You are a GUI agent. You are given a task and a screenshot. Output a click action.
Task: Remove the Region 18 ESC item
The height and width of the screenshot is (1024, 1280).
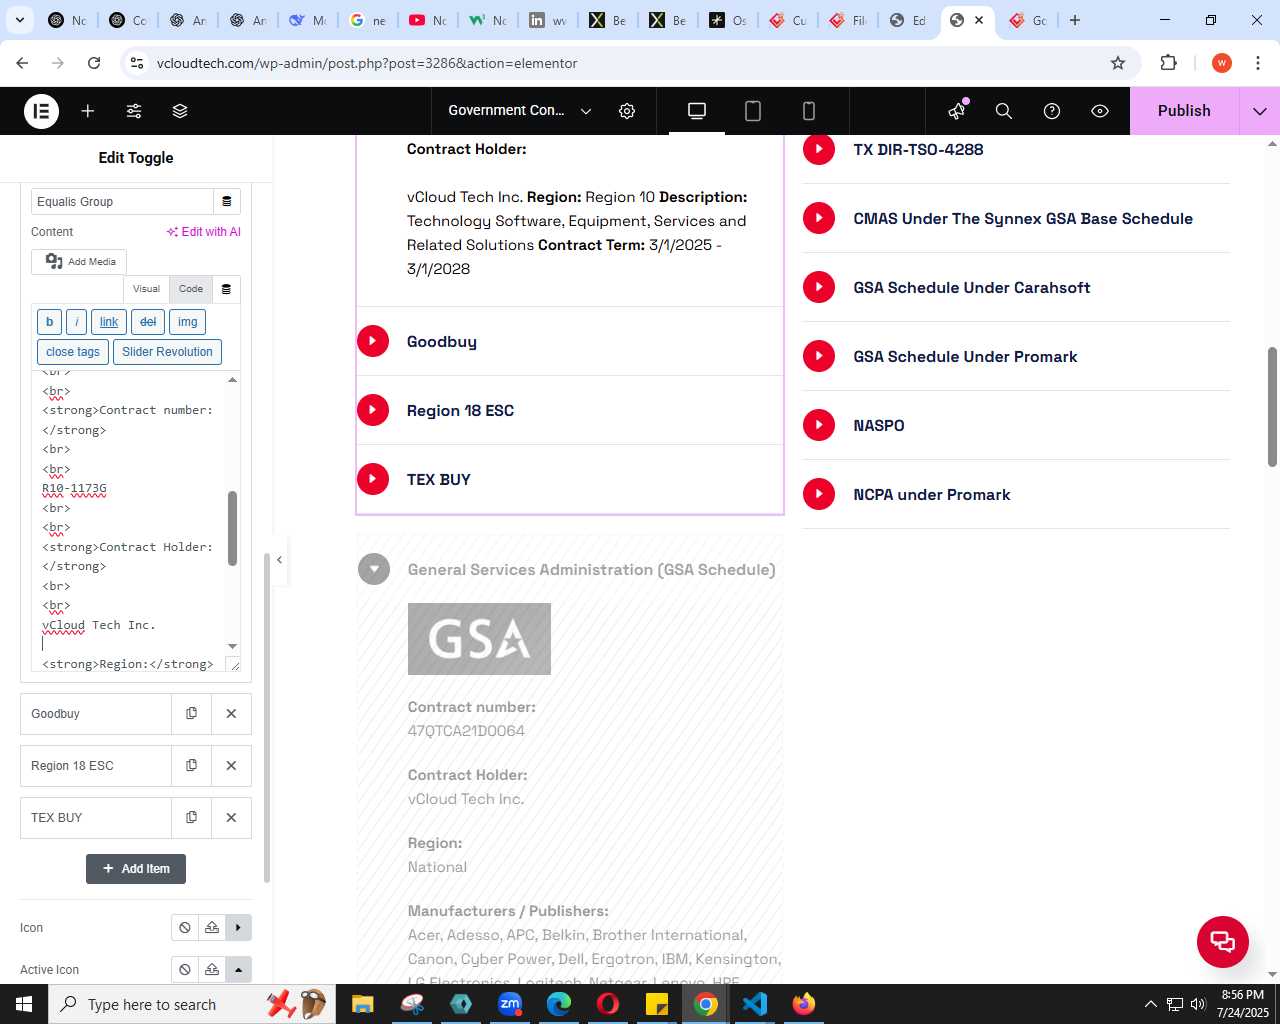pos(231,766)
